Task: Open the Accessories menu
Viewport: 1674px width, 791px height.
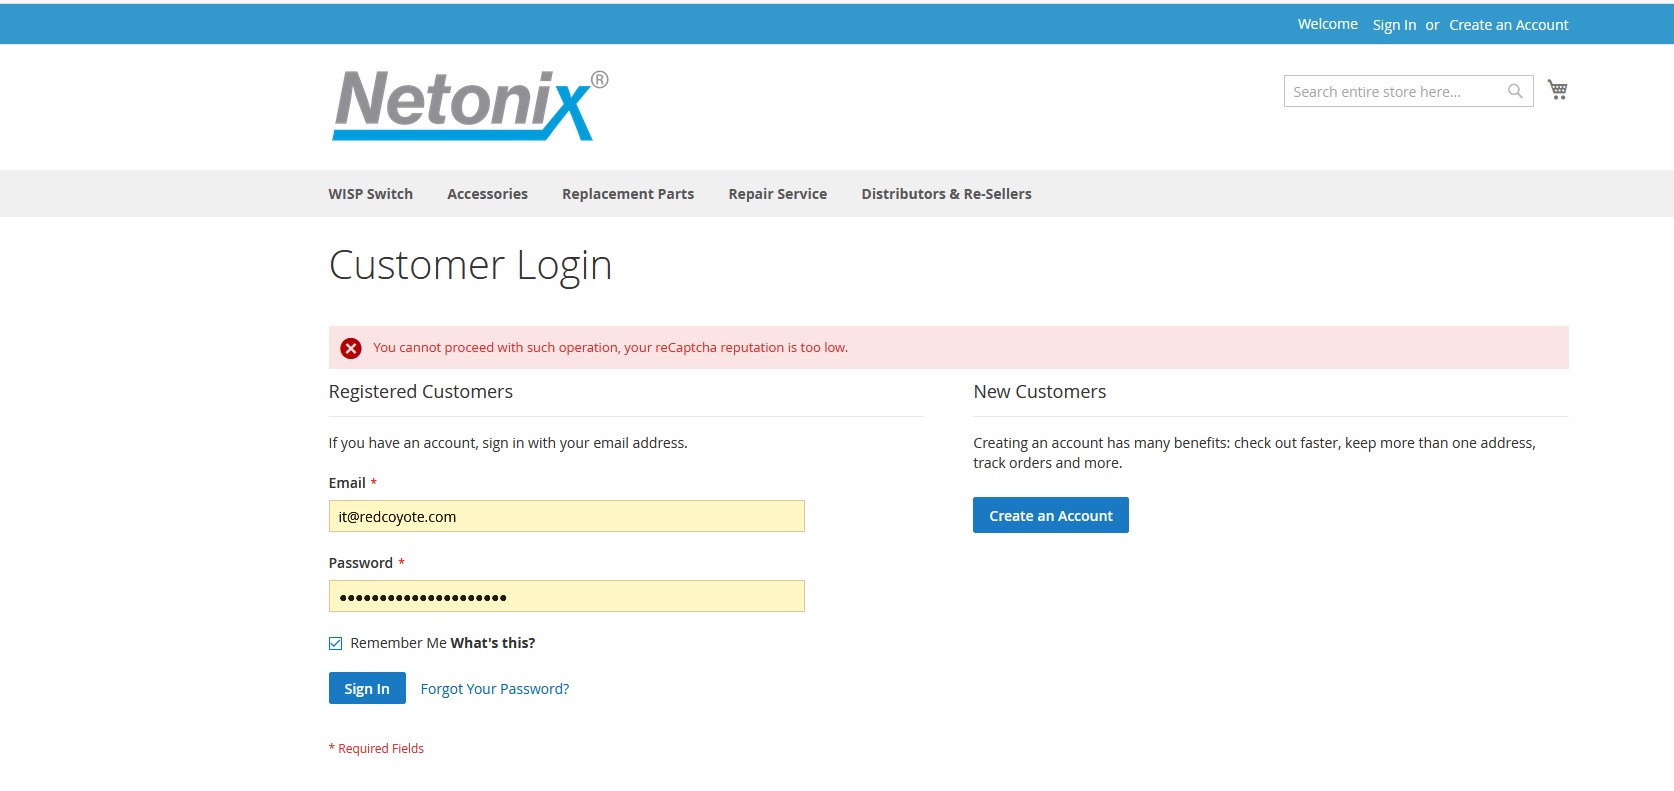Action: 487,194
